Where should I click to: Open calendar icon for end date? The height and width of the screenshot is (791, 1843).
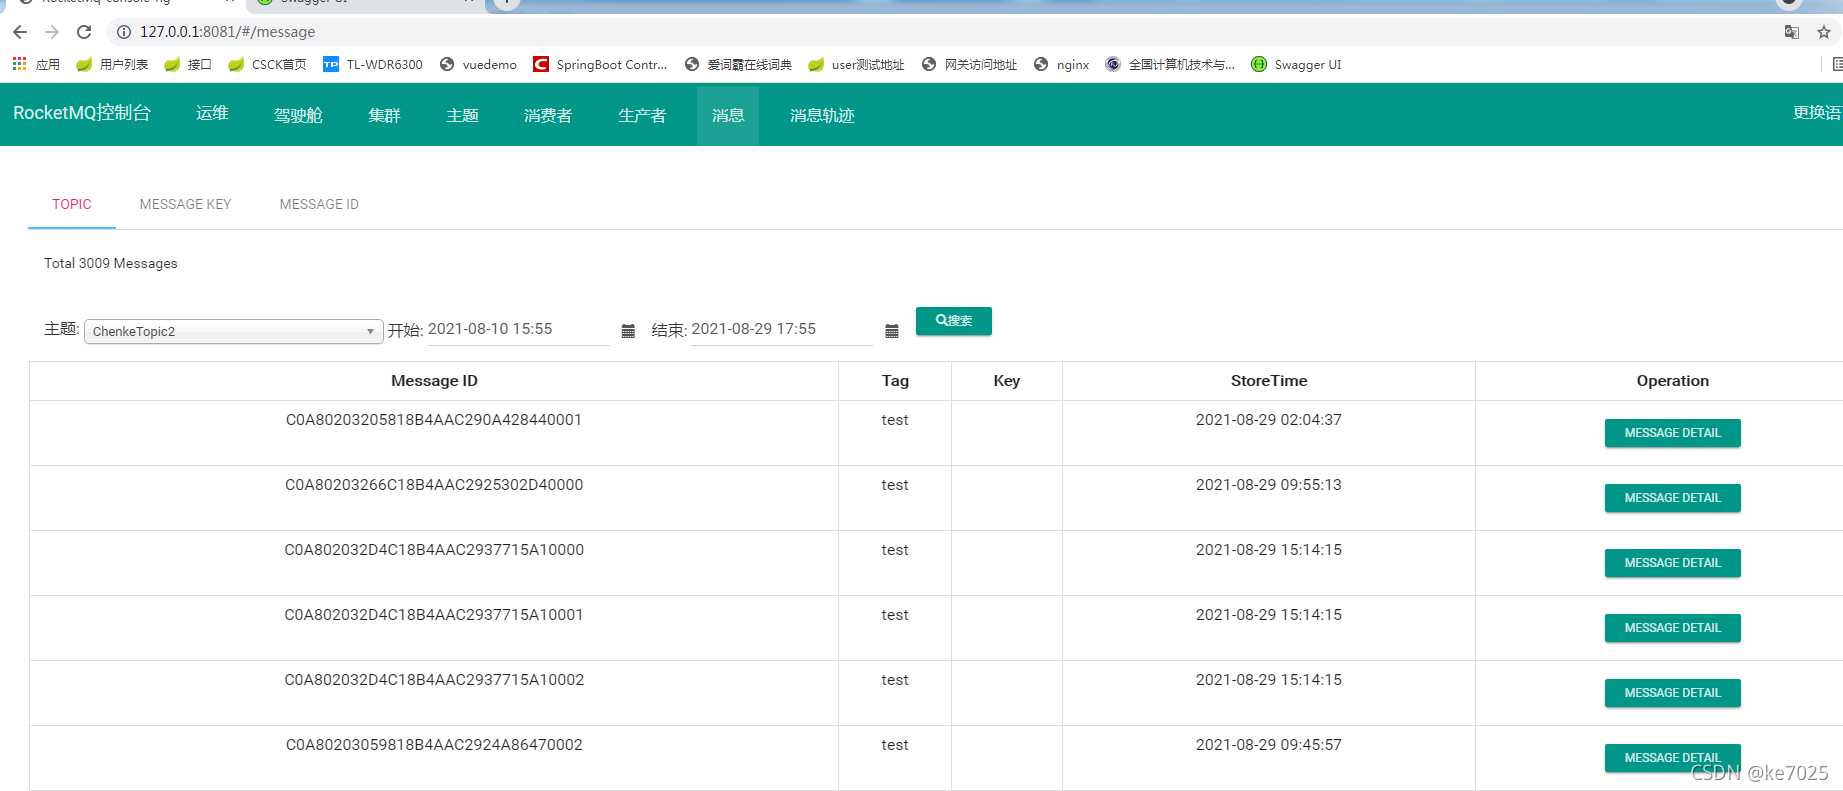tap(892, 331)
